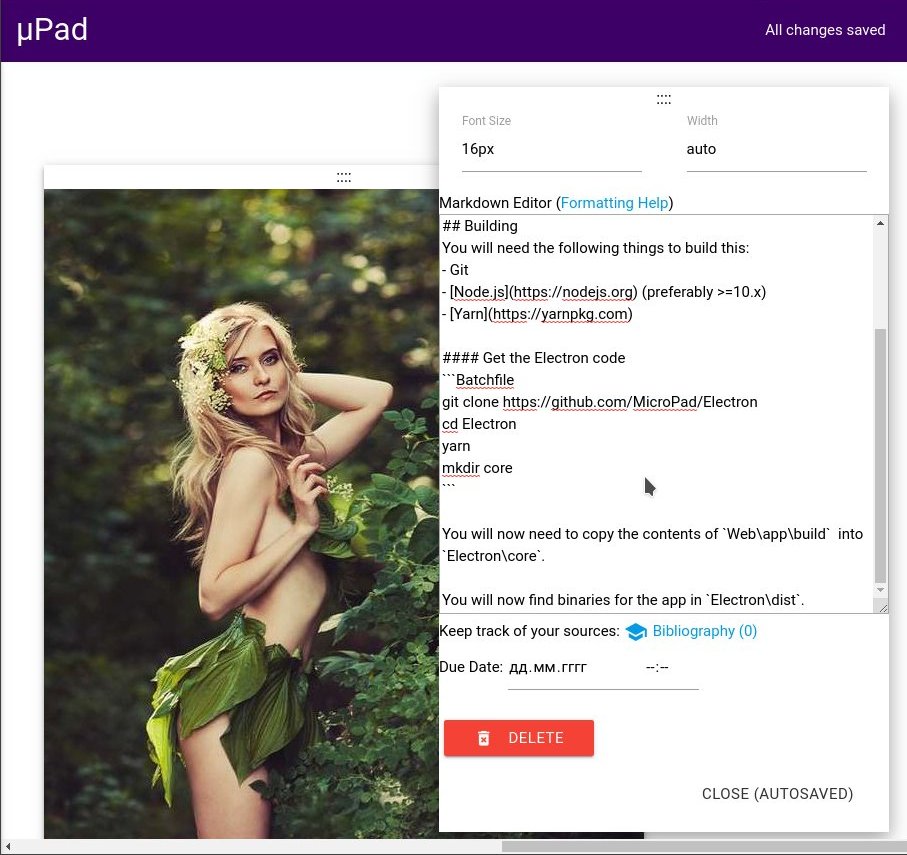
Task: Click the horizontal scrollbar thumb at bottom
Action: click(x=700, y=846)
